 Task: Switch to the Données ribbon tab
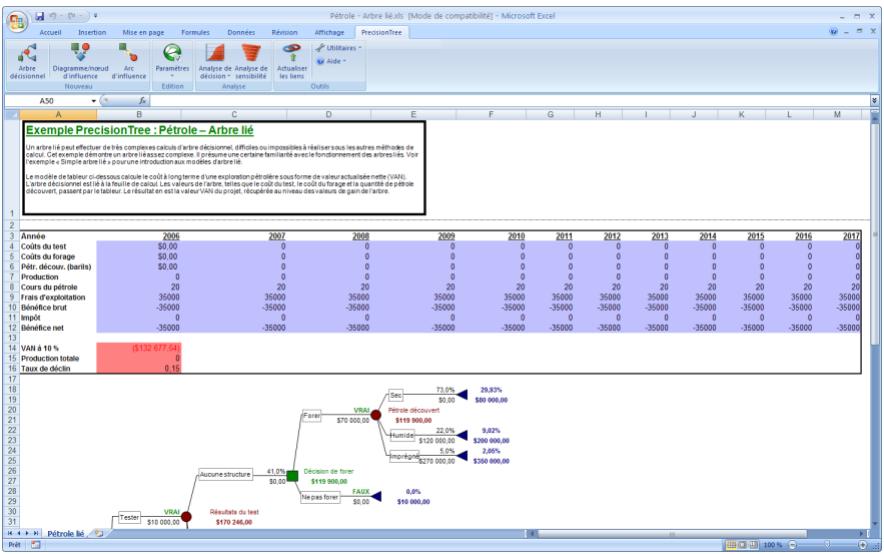pos(241,32)
